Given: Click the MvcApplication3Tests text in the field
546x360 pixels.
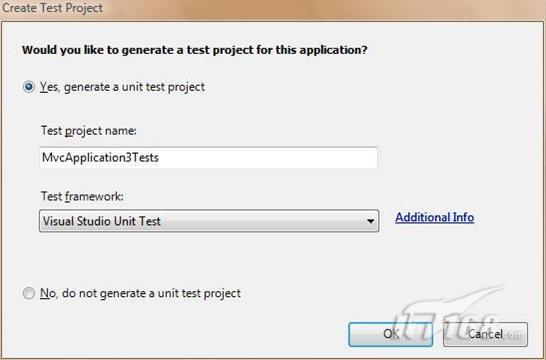Looking at the screenshot, I should [100, 158].
